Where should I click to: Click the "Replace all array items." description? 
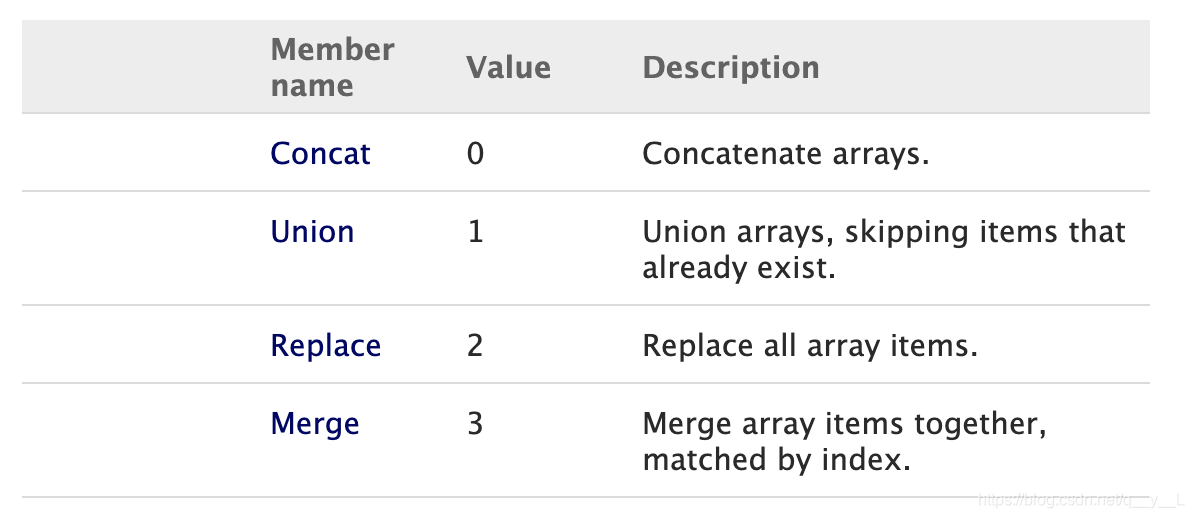point(809,345)
